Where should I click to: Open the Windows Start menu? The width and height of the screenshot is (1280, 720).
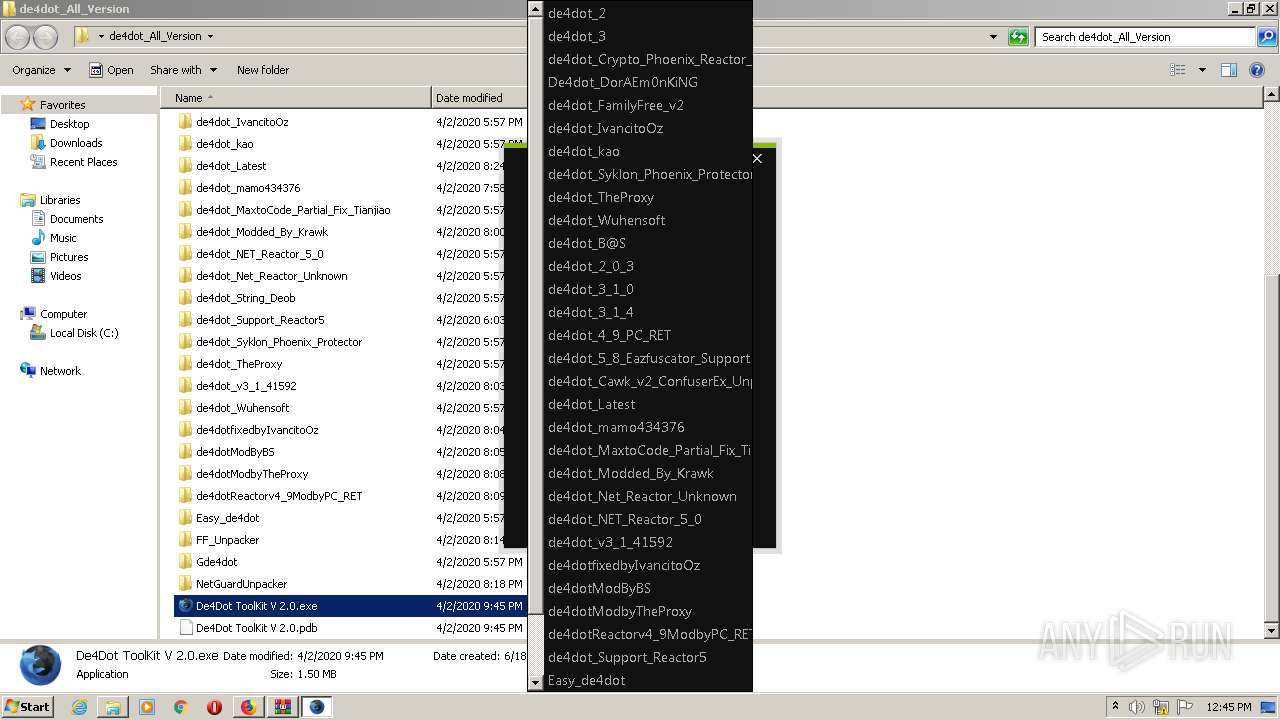pos(27,706)
